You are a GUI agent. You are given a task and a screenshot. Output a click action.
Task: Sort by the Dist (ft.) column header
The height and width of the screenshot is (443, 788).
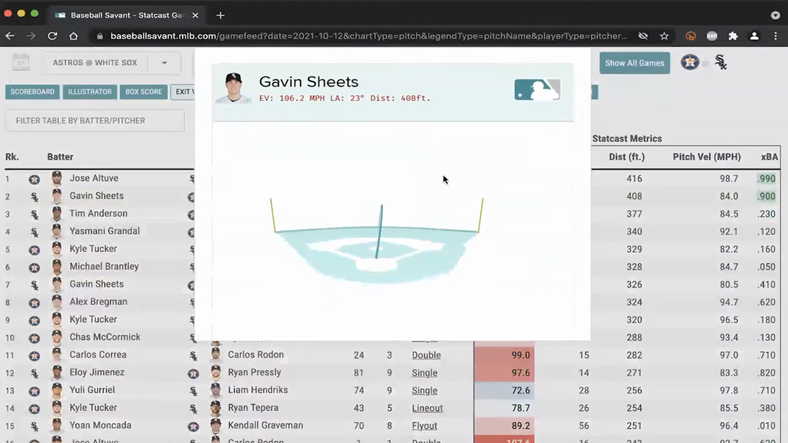pyautogui.click(x=627, y=157)
